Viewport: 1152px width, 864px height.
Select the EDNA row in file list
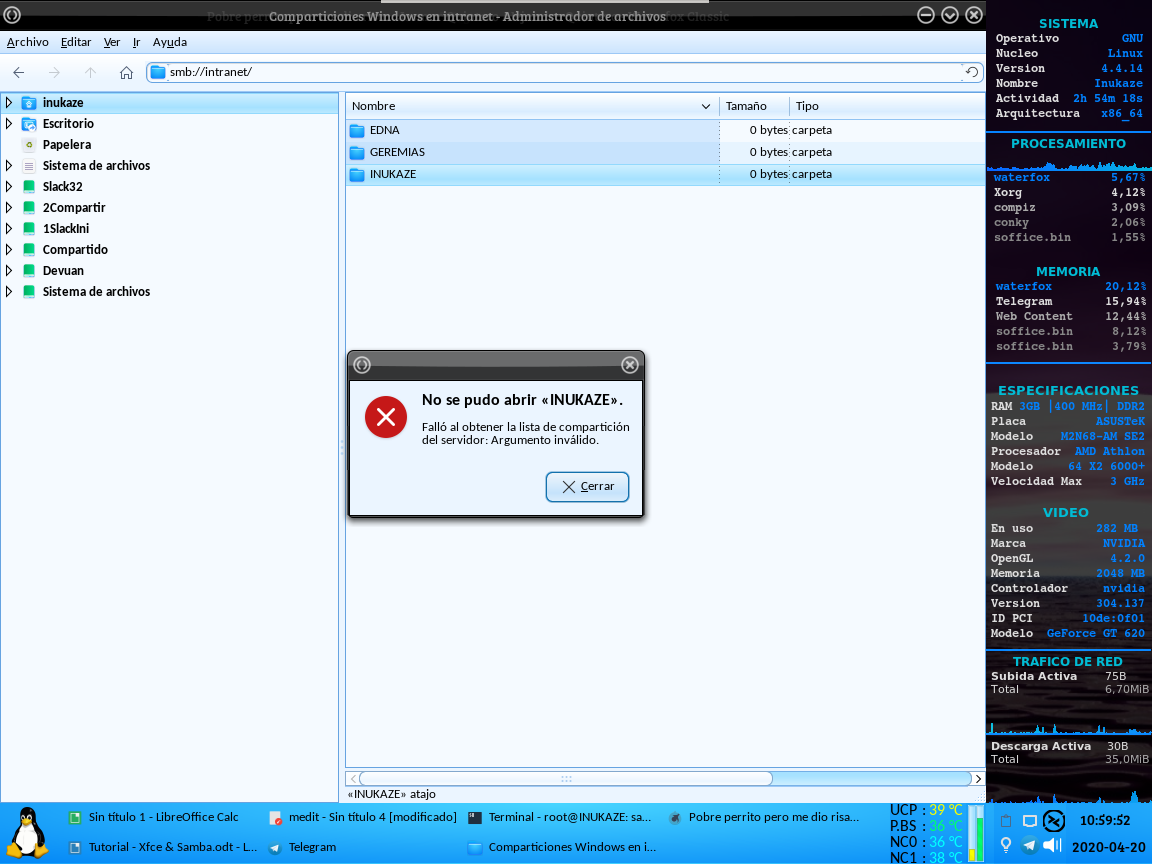[x=665, y=131]
